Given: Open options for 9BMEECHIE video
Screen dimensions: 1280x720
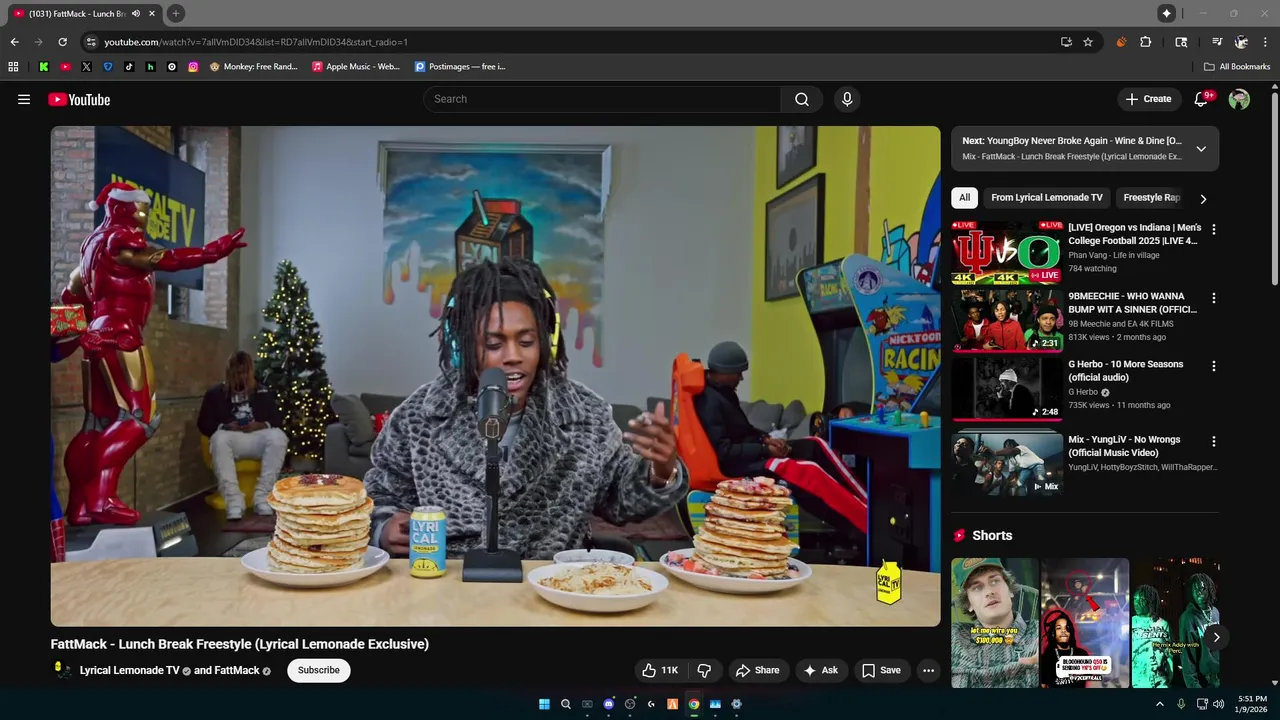Looking at the screenshot, I should pyautogui.click(x=1214, y=298).
